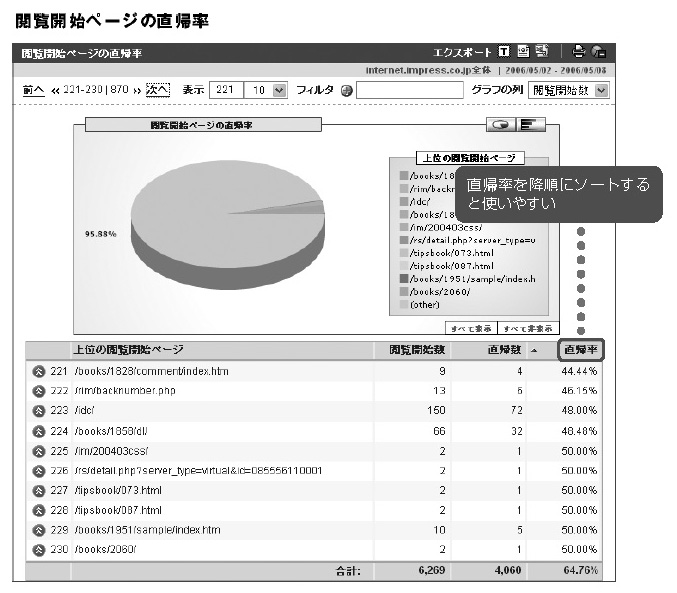
Task: Click the third export format icon
Action: click(542, 51)
